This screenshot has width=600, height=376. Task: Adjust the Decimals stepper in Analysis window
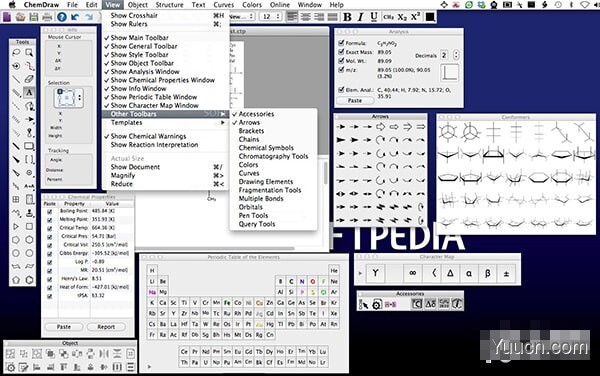pyautogui.click(x=456, y=55)
